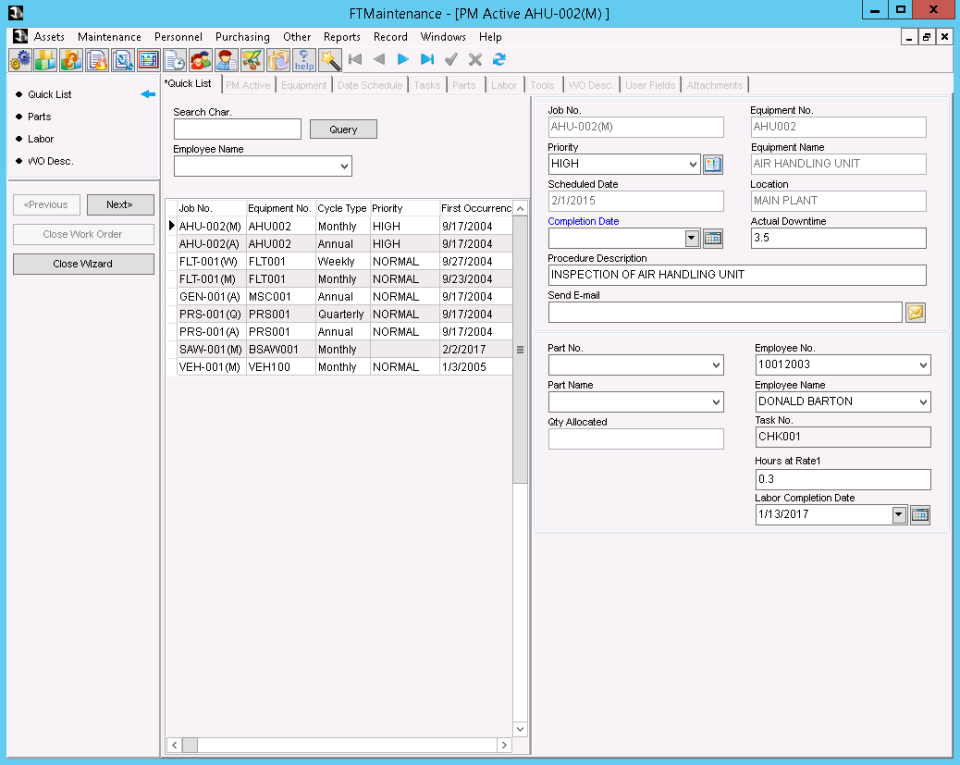Expand the Priority HIGH dropdown

coord(692,164)
